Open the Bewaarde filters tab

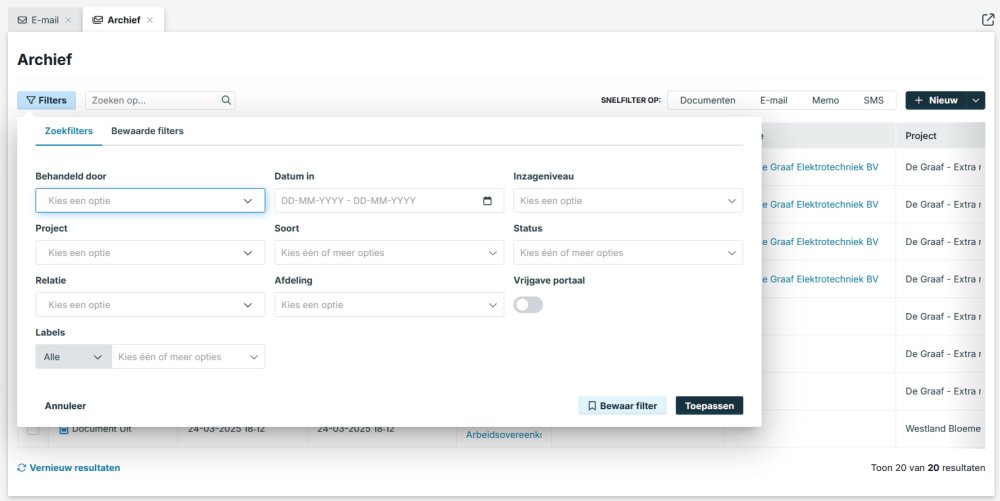pos(147,131)
